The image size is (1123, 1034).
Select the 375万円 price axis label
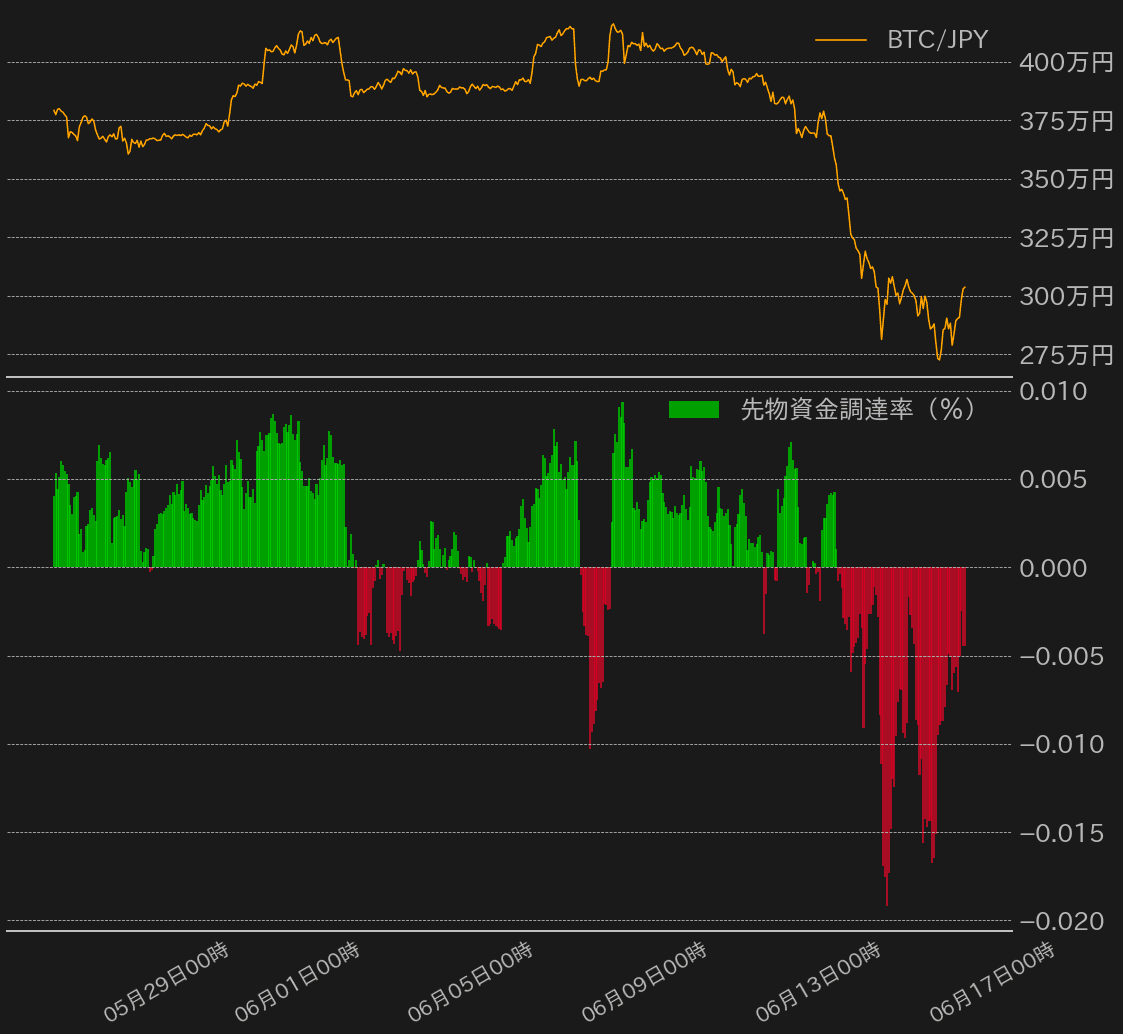(1066, 122)
